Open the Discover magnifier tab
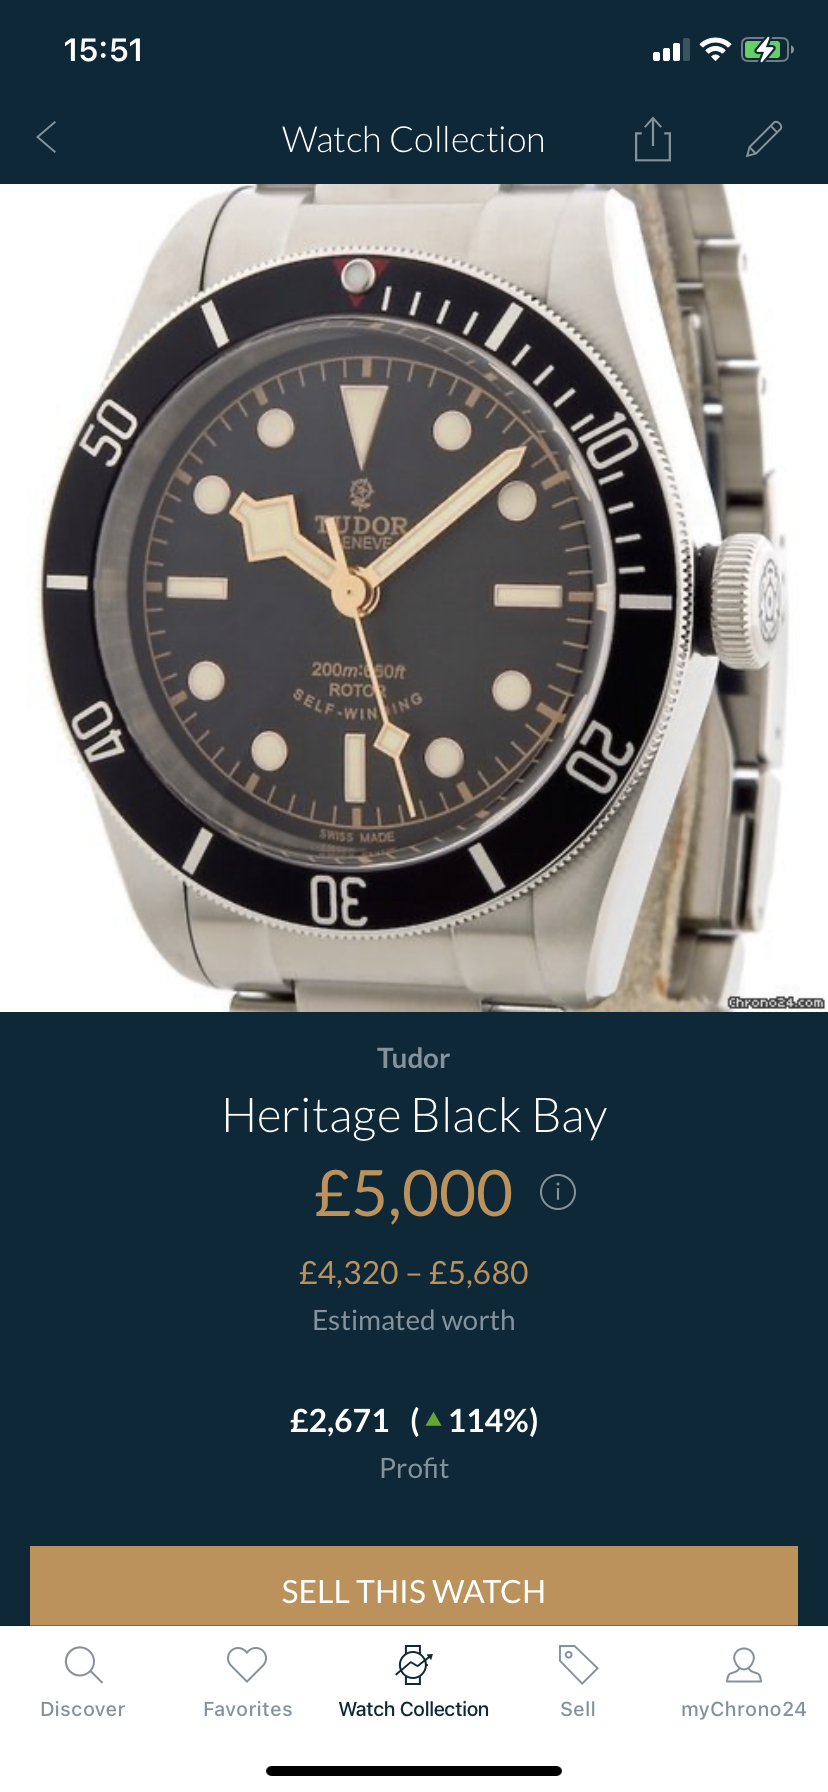This screenshot has width=828, height=1792. pos(83,1683)
